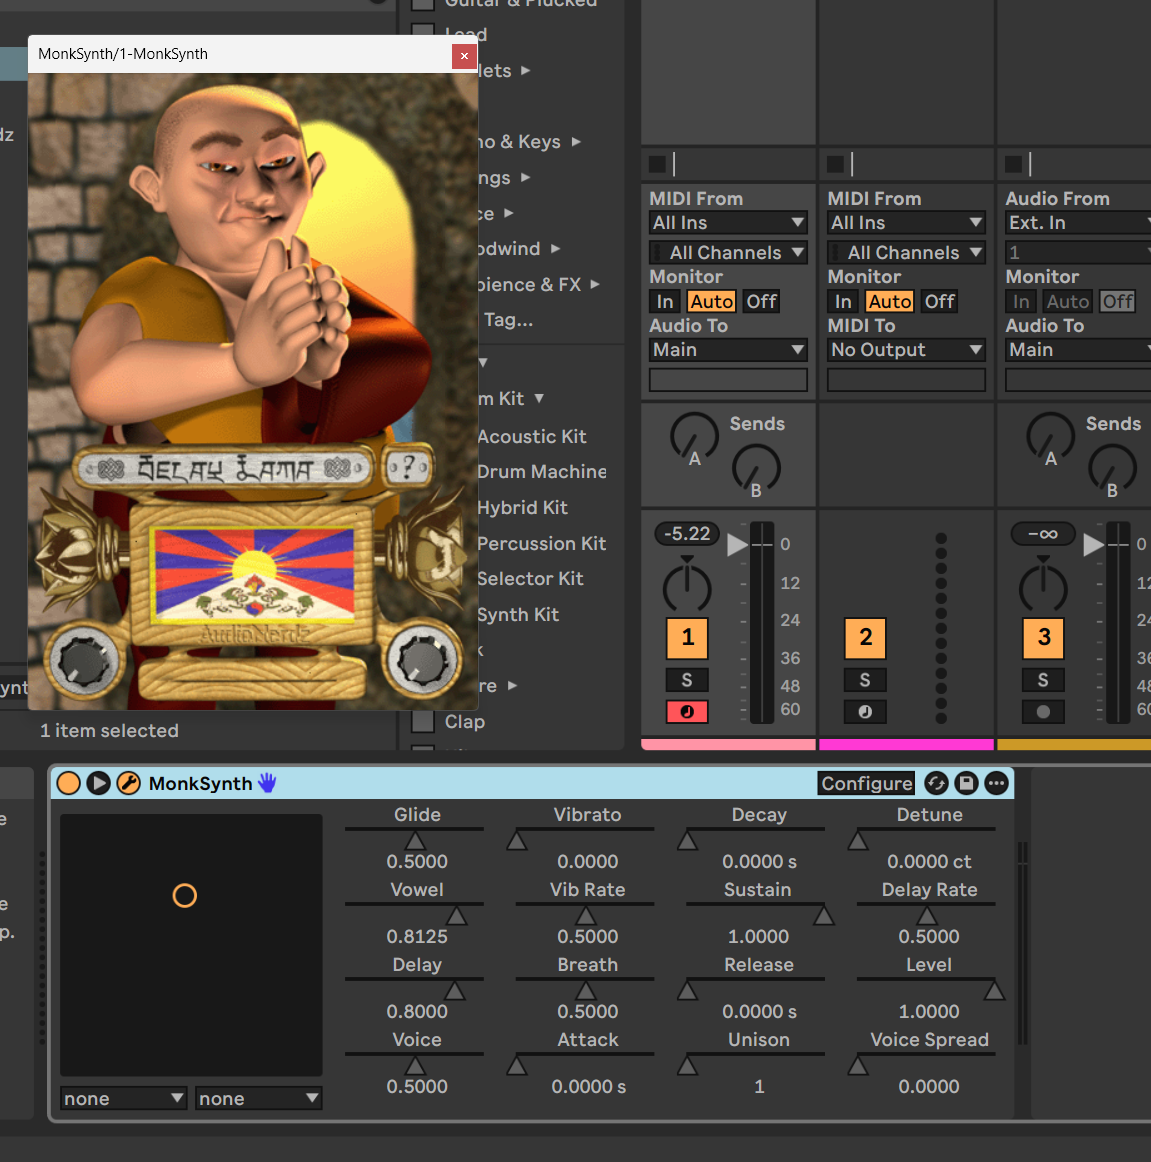Click the hot-swap preset icon on MonkSynth device
The image size is (1151, 1162).
point(935,783)
